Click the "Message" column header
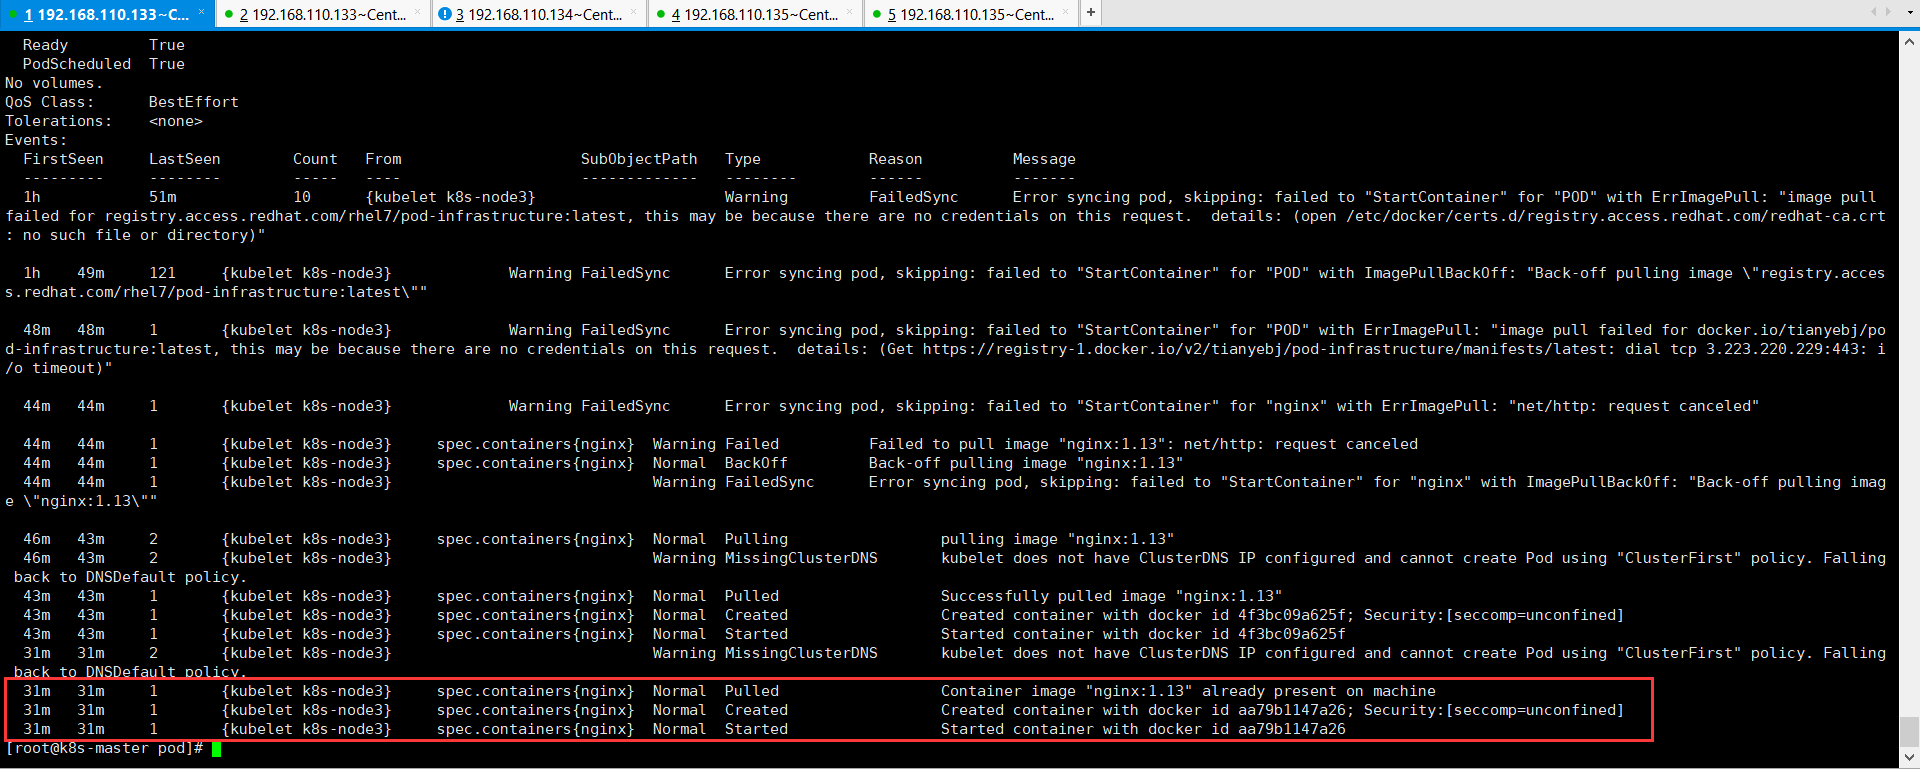The image size is (1920, 769). tap(1044, 159)
